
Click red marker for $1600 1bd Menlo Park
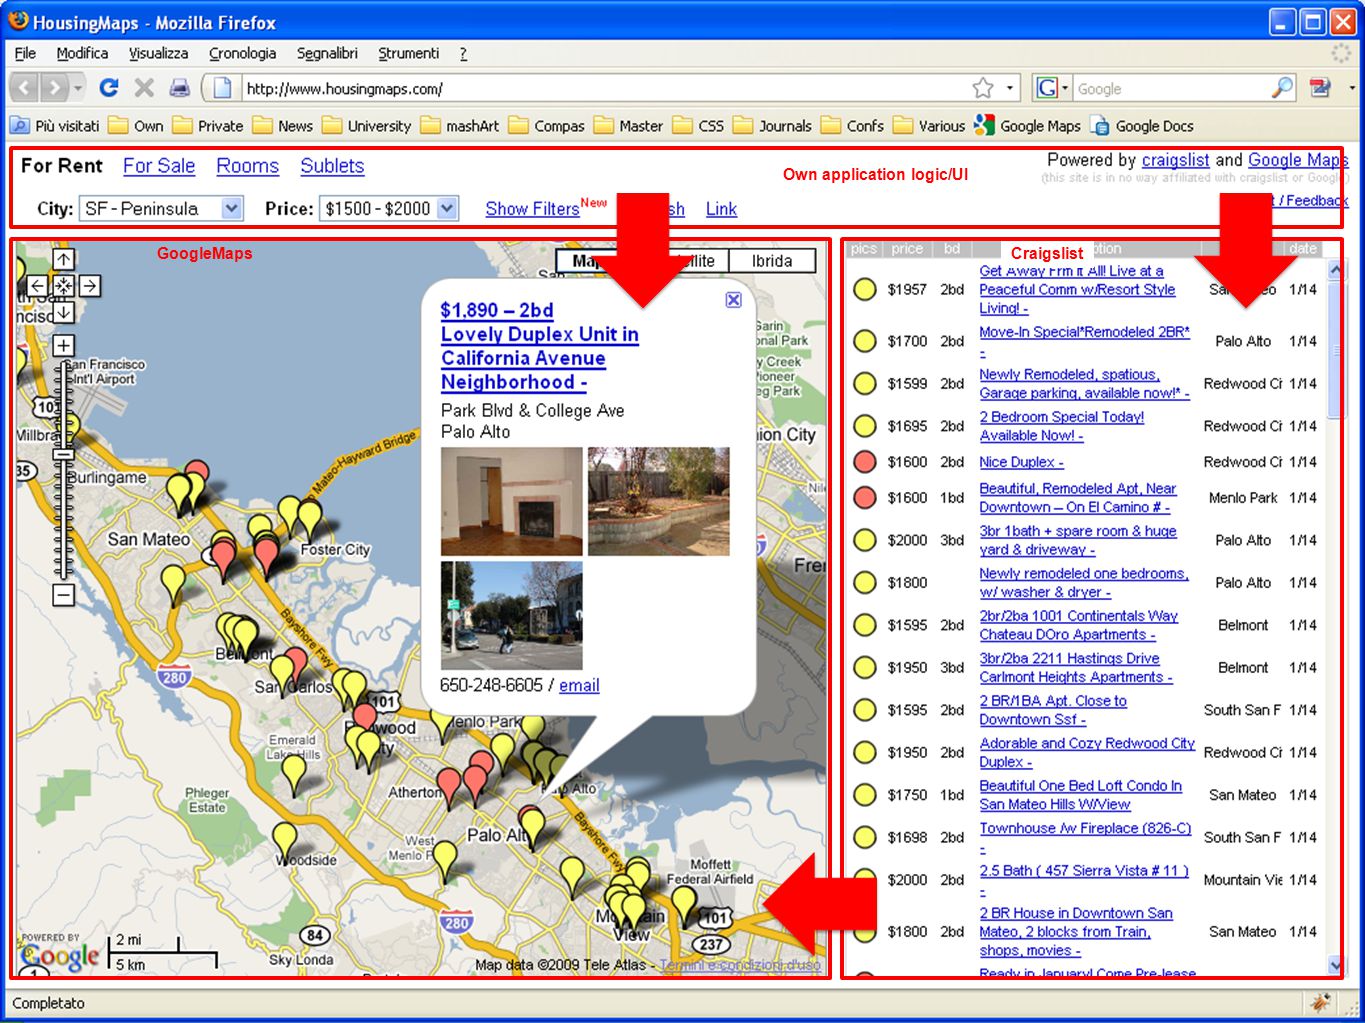click(865, 498)
